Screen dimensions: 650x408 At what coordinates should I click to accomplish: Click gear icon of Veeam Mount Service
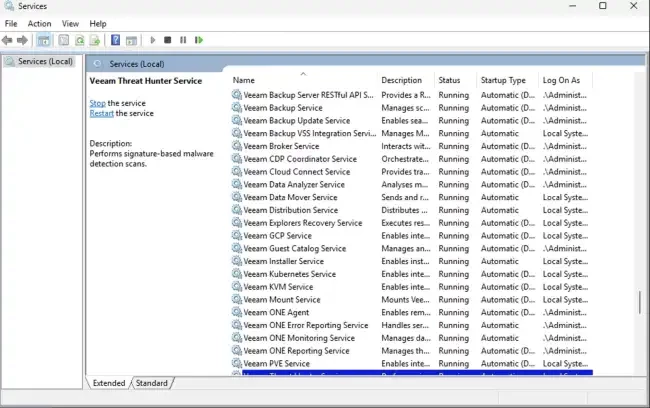(x=237, y=299)
